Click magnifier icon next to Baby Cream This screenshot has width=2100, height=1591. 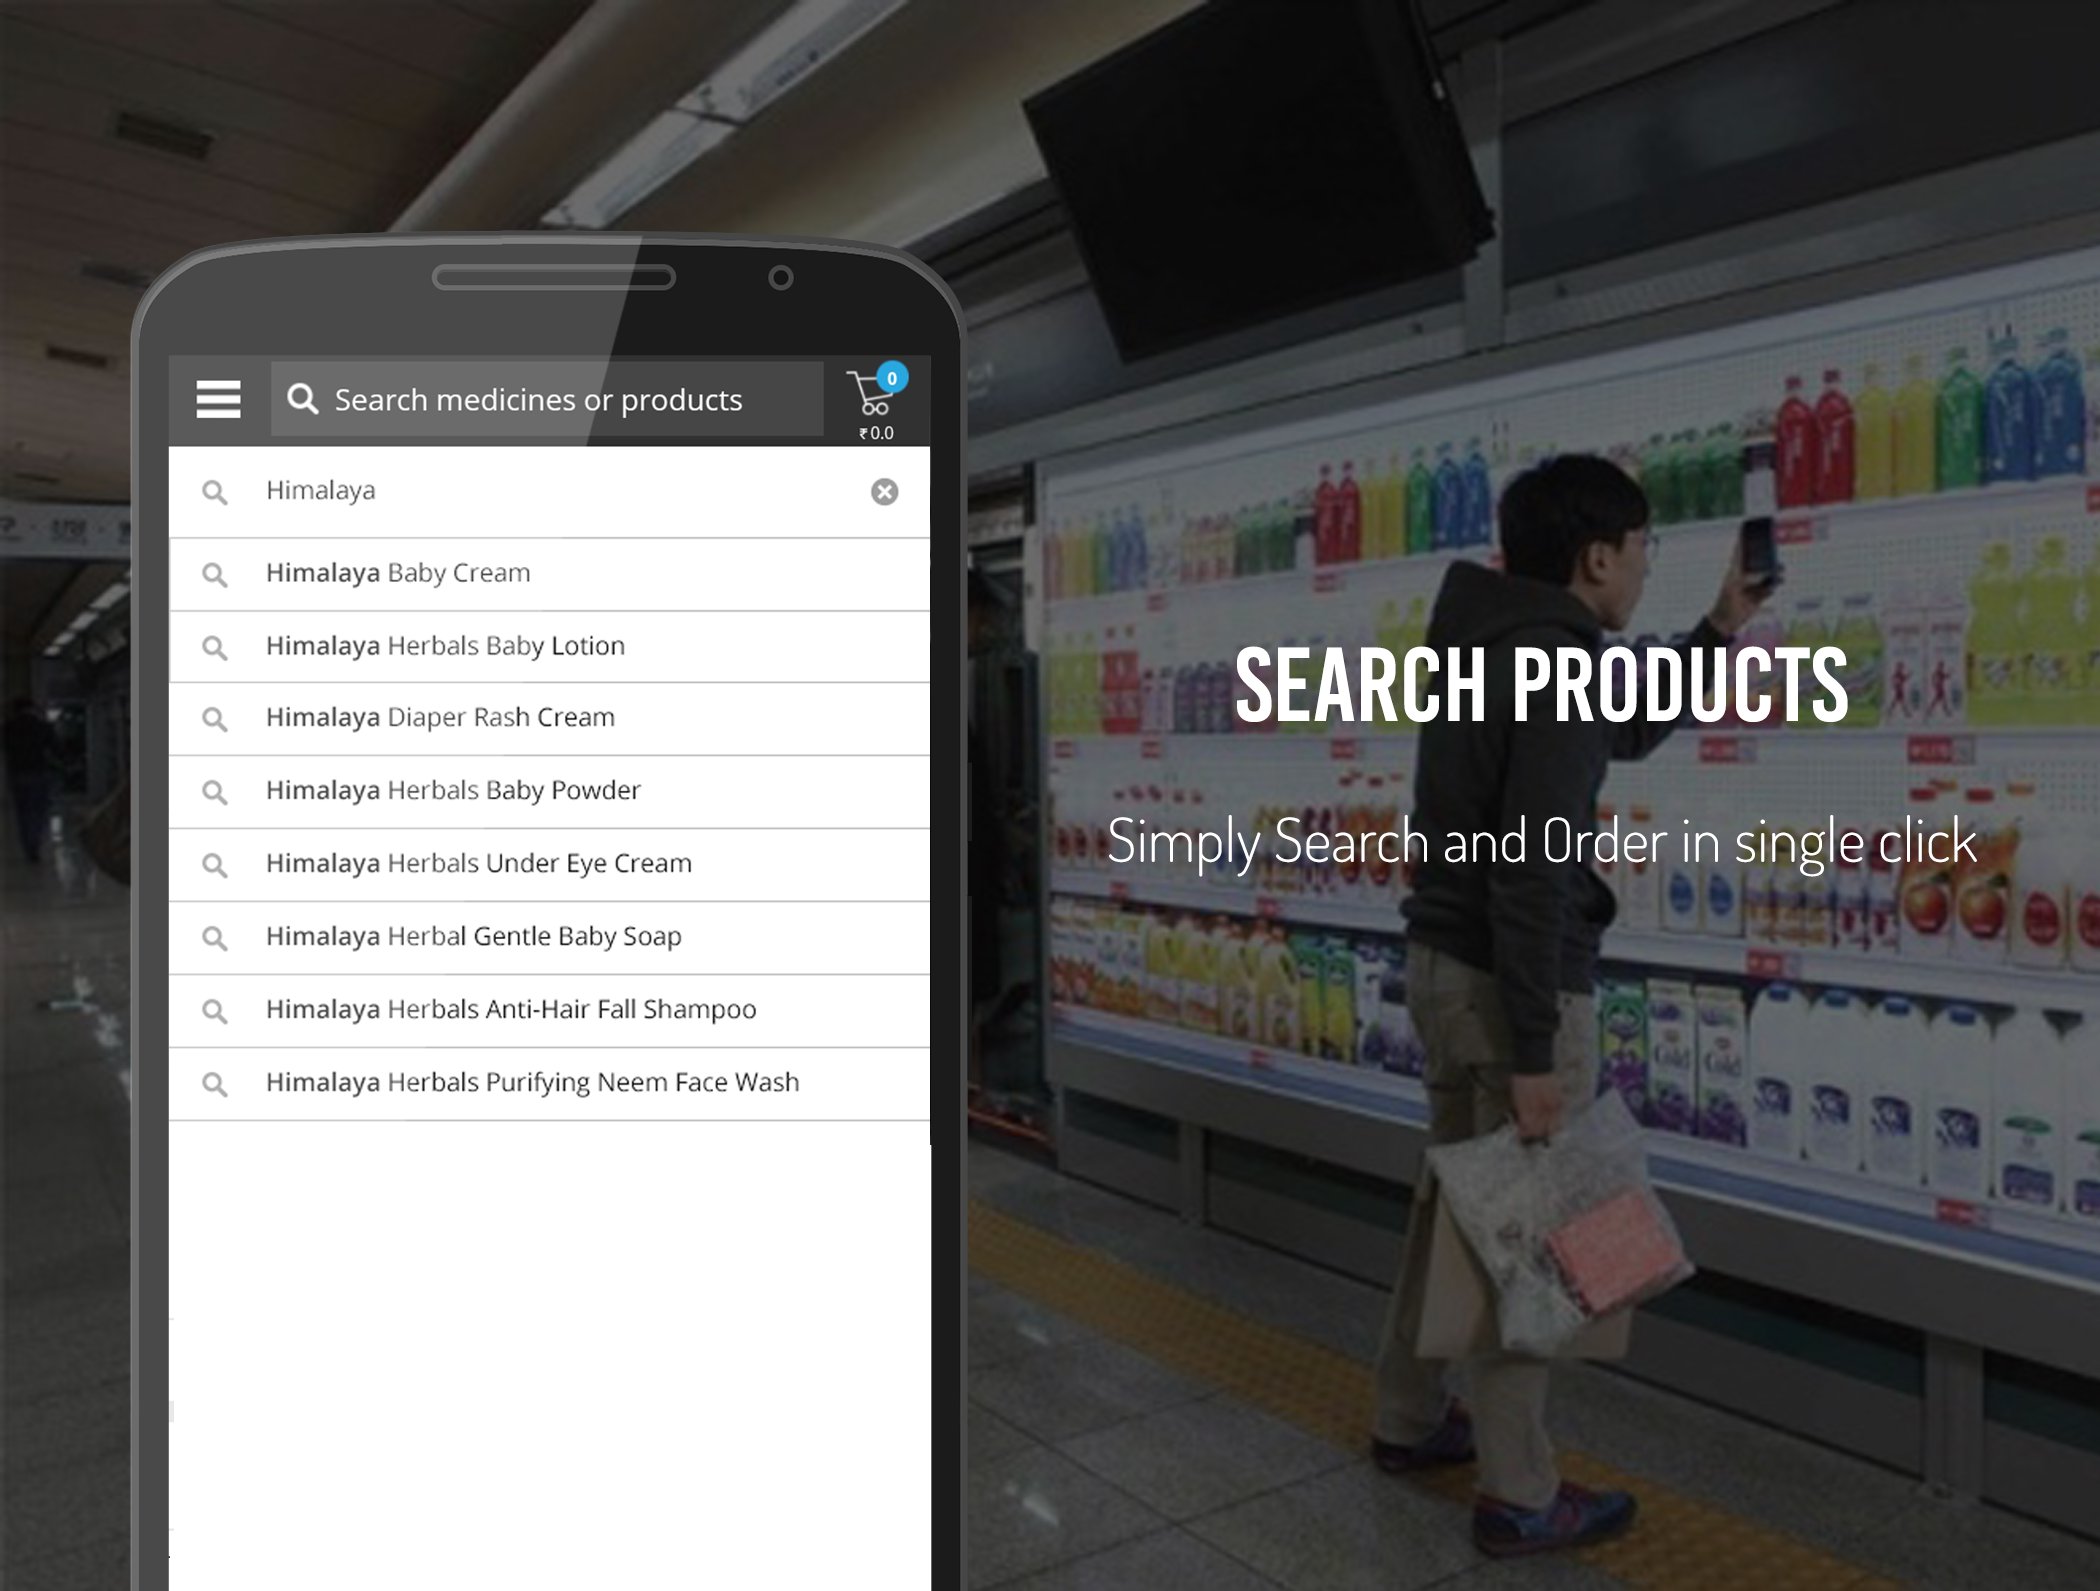(214, 574)
